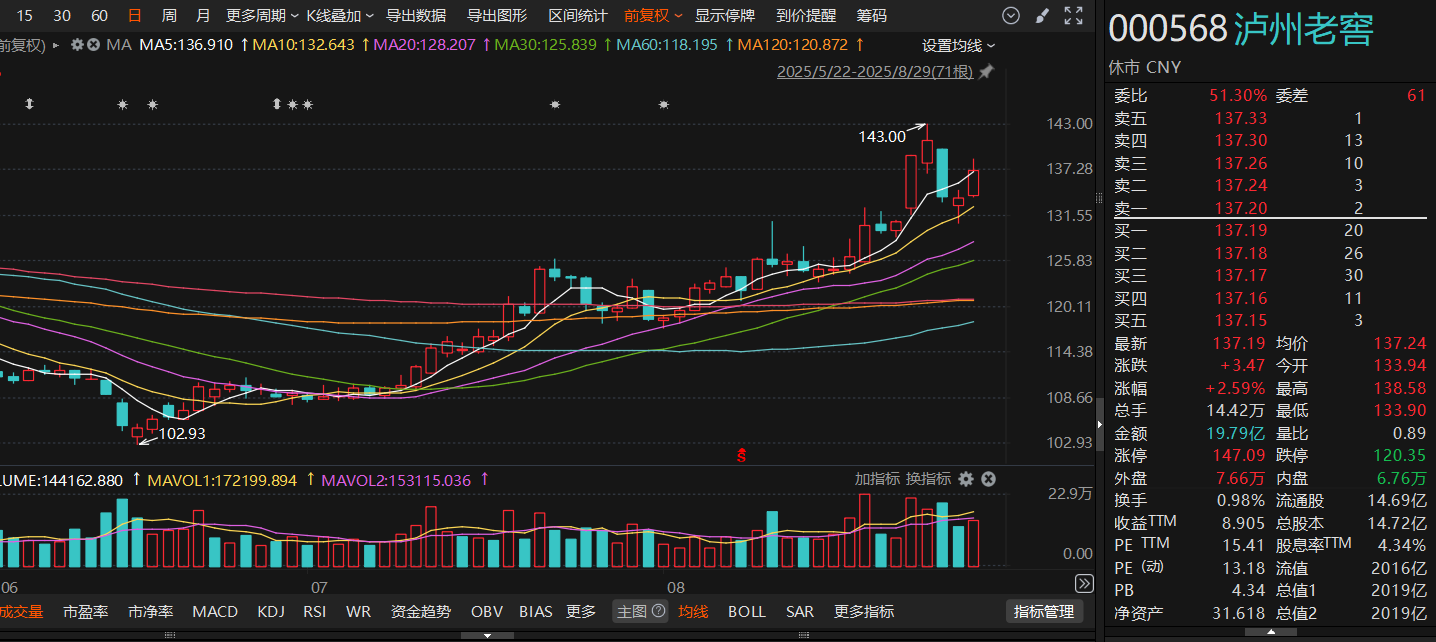The image size is (1436, 642).
Task: Click the 导出数据 button
Action: pos(416,16)
